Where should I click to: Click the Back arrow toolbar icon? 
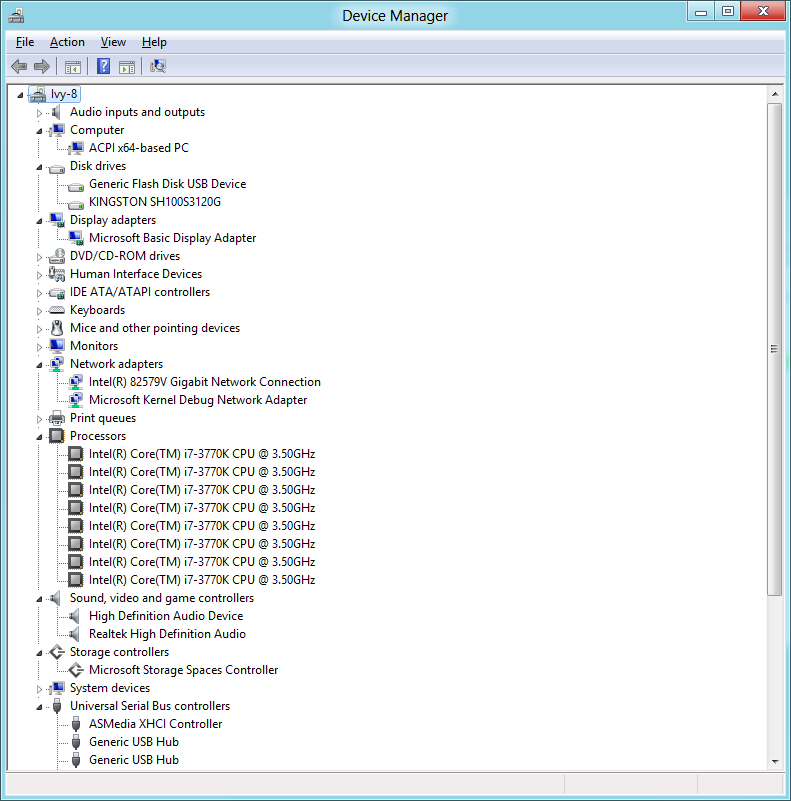[x=19, y=66]
